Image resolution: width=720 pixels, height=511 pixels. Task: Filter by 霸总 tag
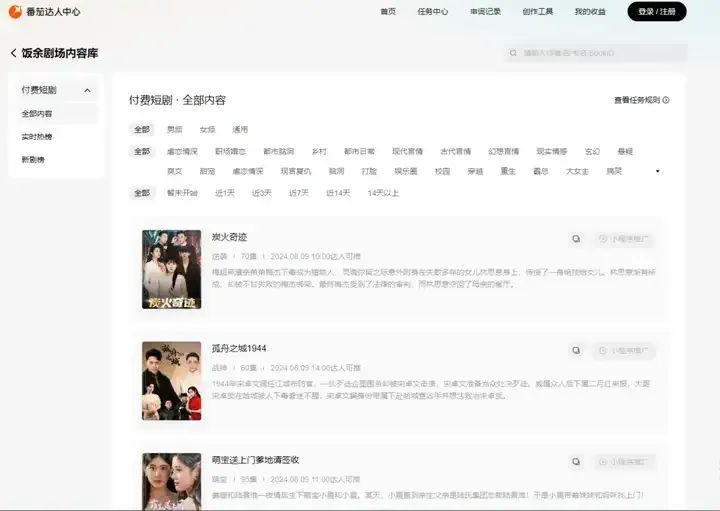(x=541, y=171)
